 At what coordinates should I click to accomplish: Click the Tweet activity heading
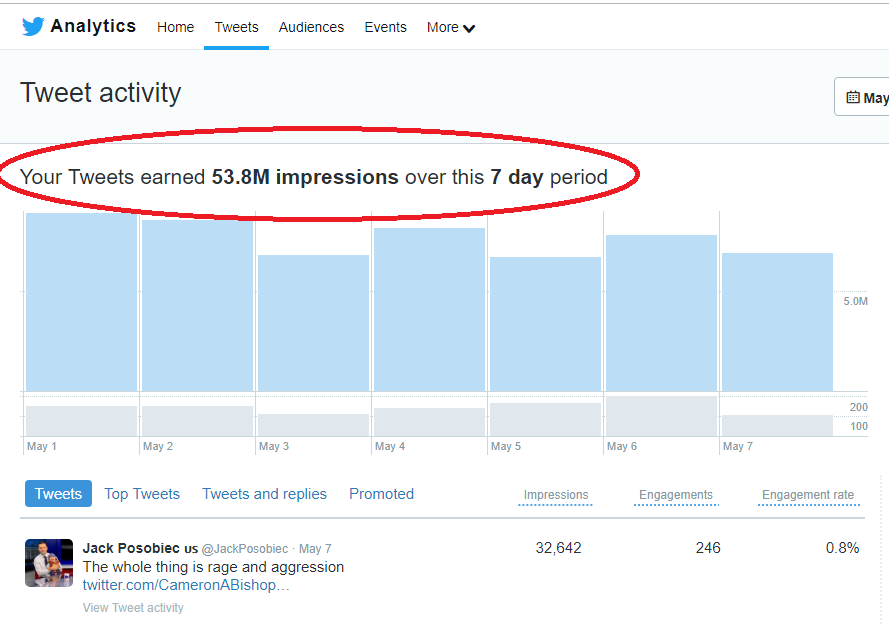[x=101, y=92]
